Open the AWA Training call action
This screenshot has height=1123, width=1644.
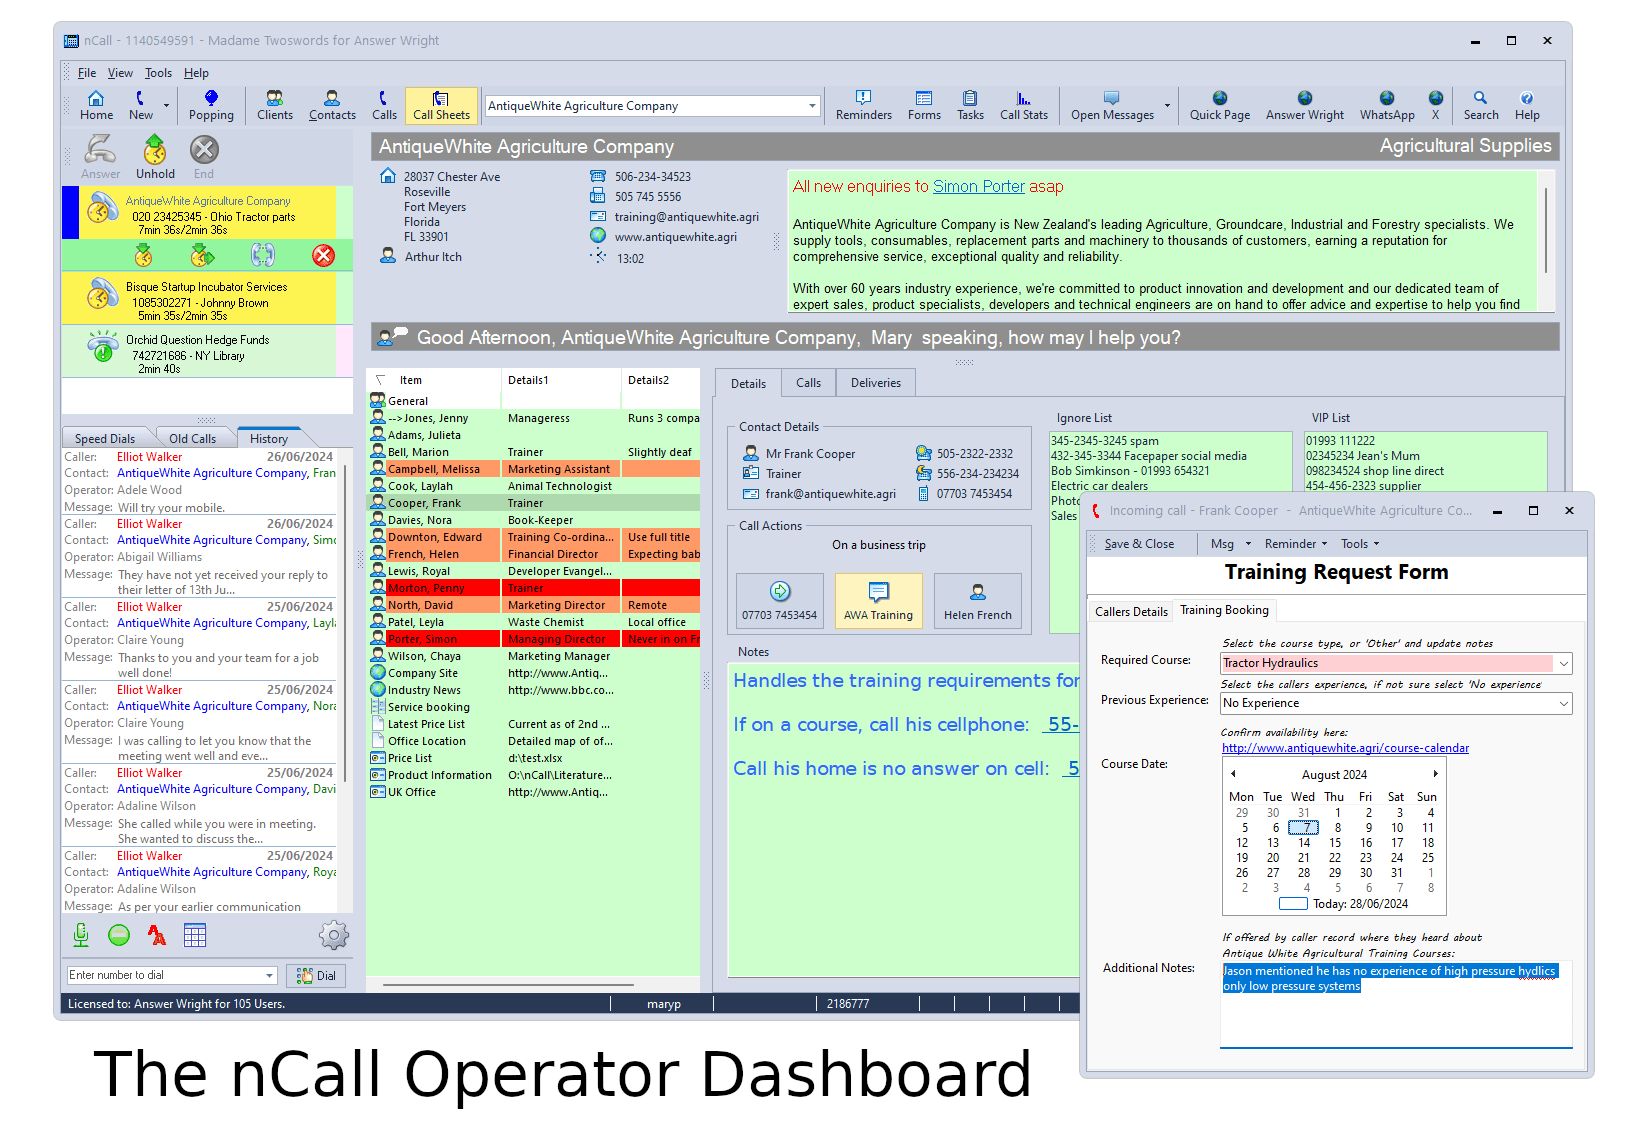coord(878,600)
